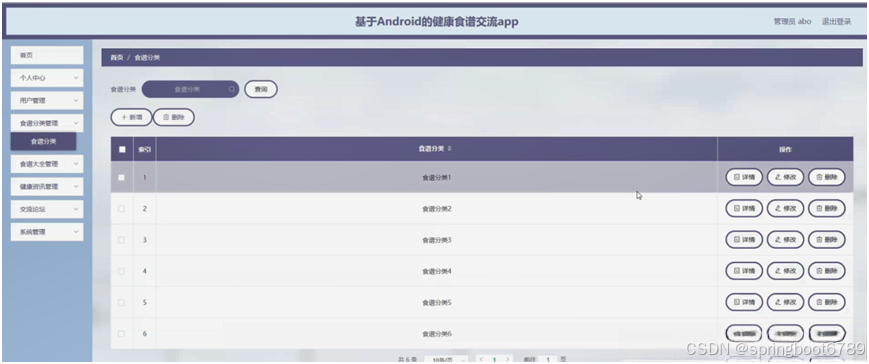
Task: Click 修改 for row 食谱分类5
Action: click(785, 303)
